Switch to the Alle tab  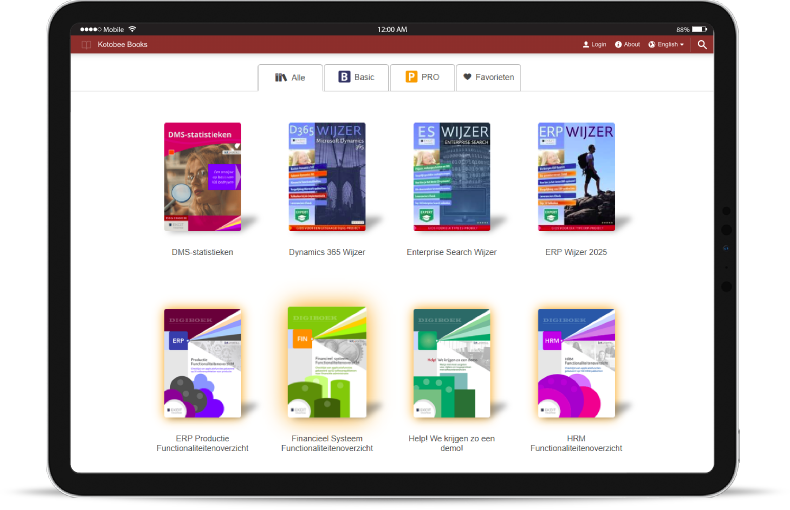tap(290, 78)
